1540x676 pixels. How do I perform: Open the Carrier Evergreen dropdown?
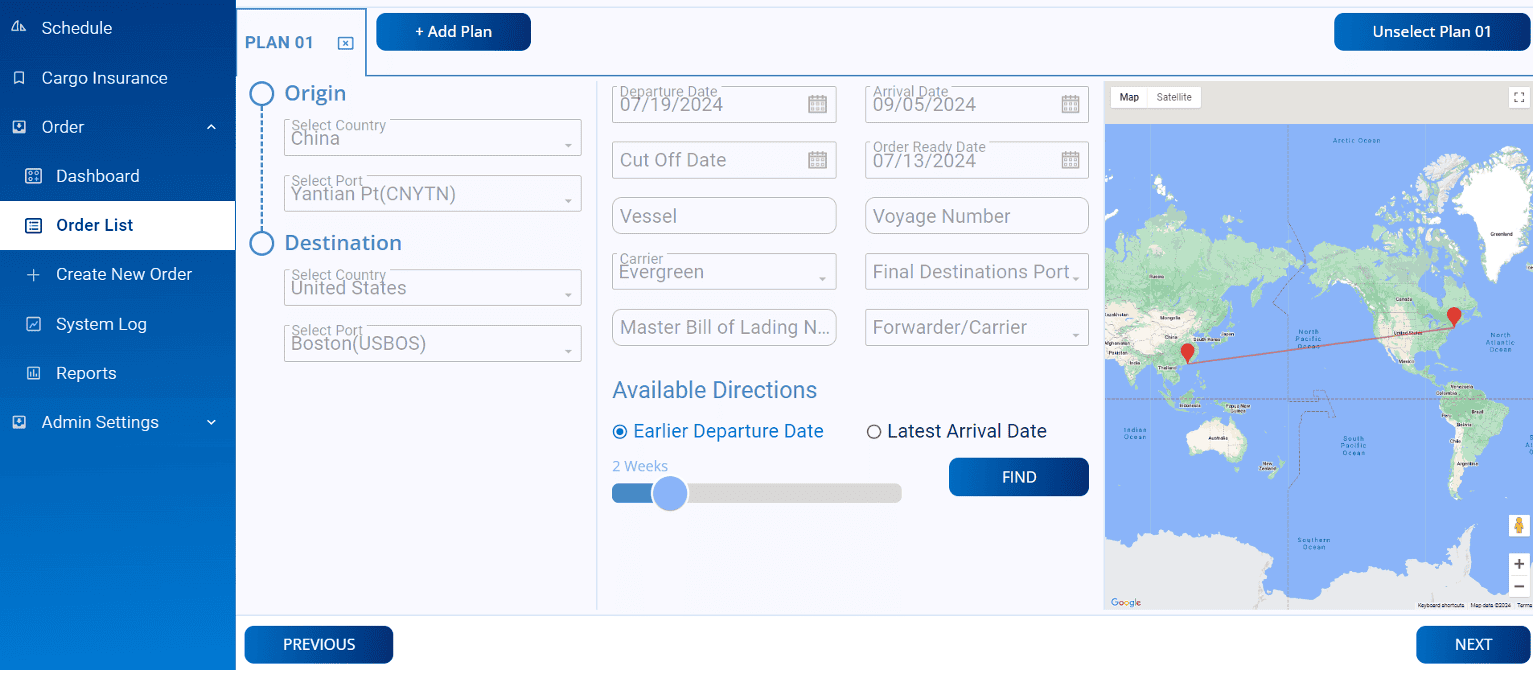point(724,271)
